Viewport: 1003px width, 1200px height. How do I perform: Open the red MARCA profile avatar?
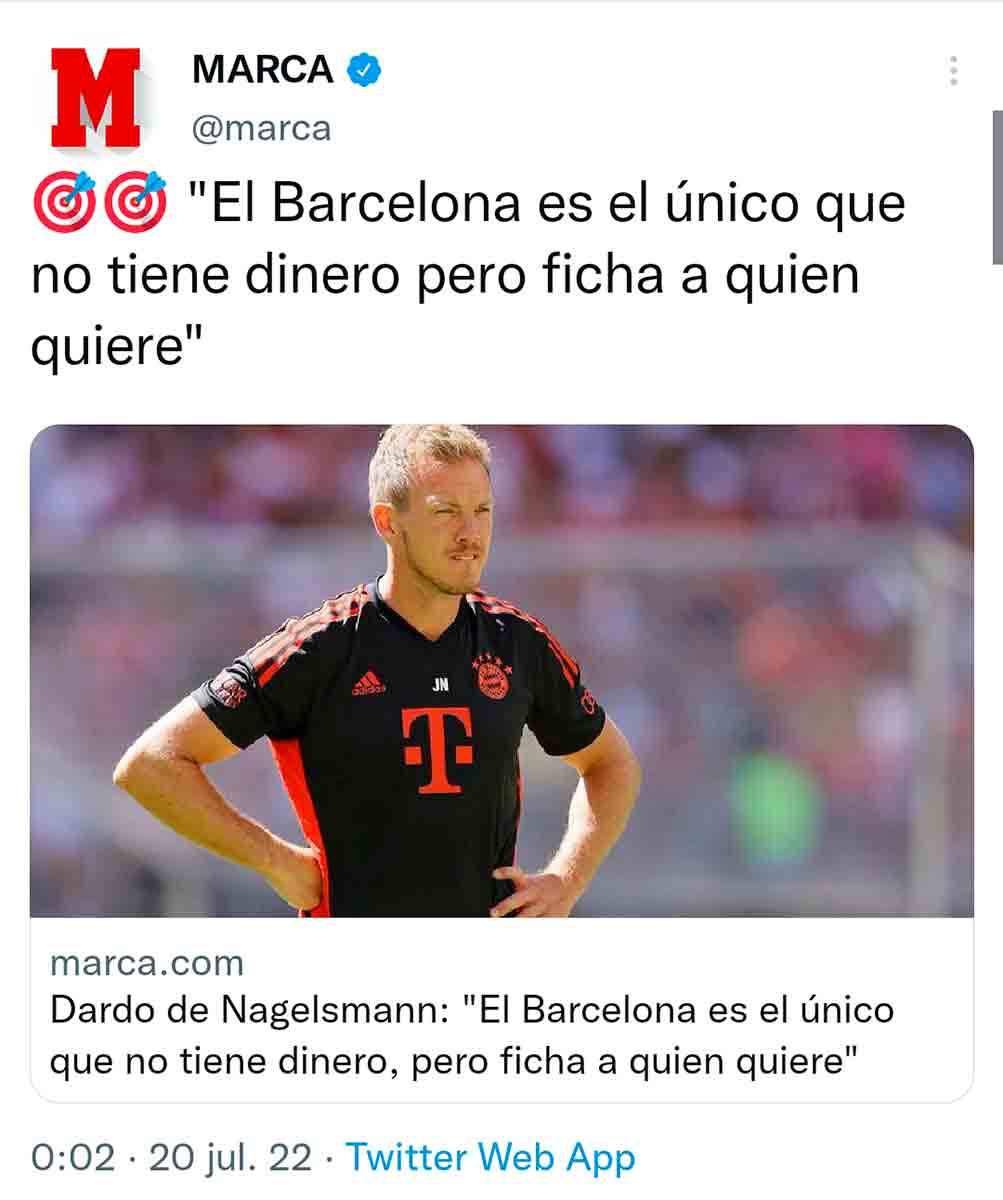tap(96, 98)
